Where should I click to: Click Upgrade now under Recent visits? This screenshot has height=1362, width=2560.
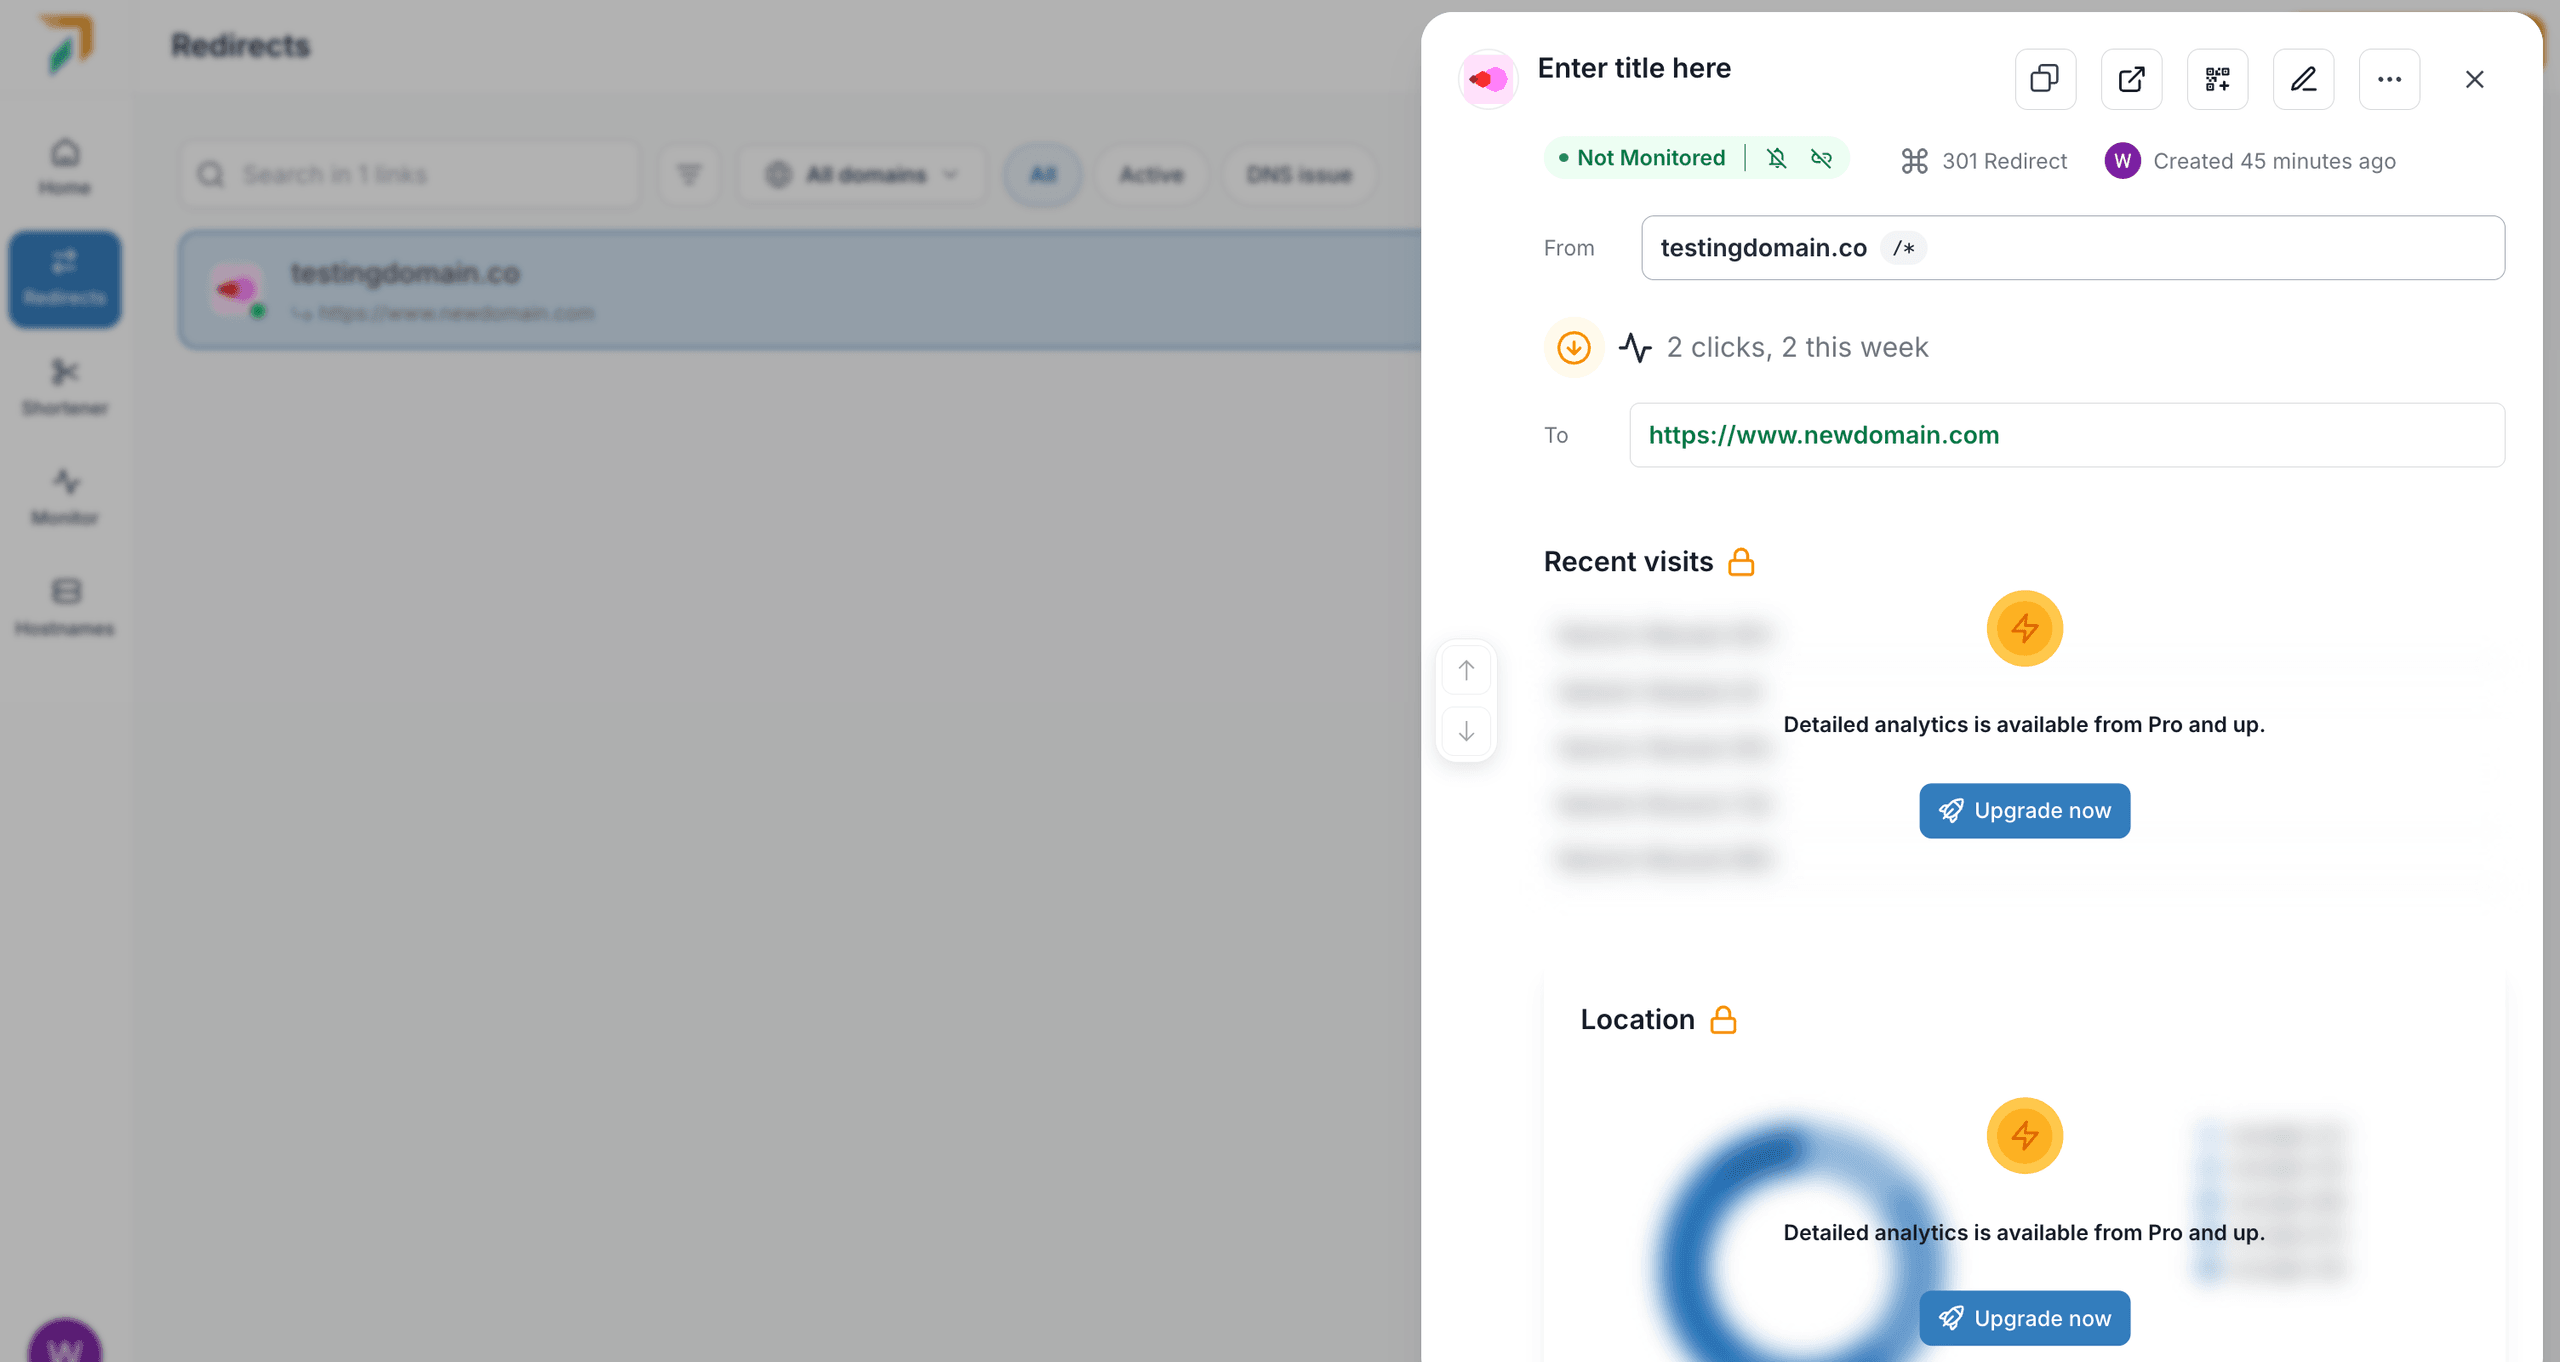(x=2025, y=811)
